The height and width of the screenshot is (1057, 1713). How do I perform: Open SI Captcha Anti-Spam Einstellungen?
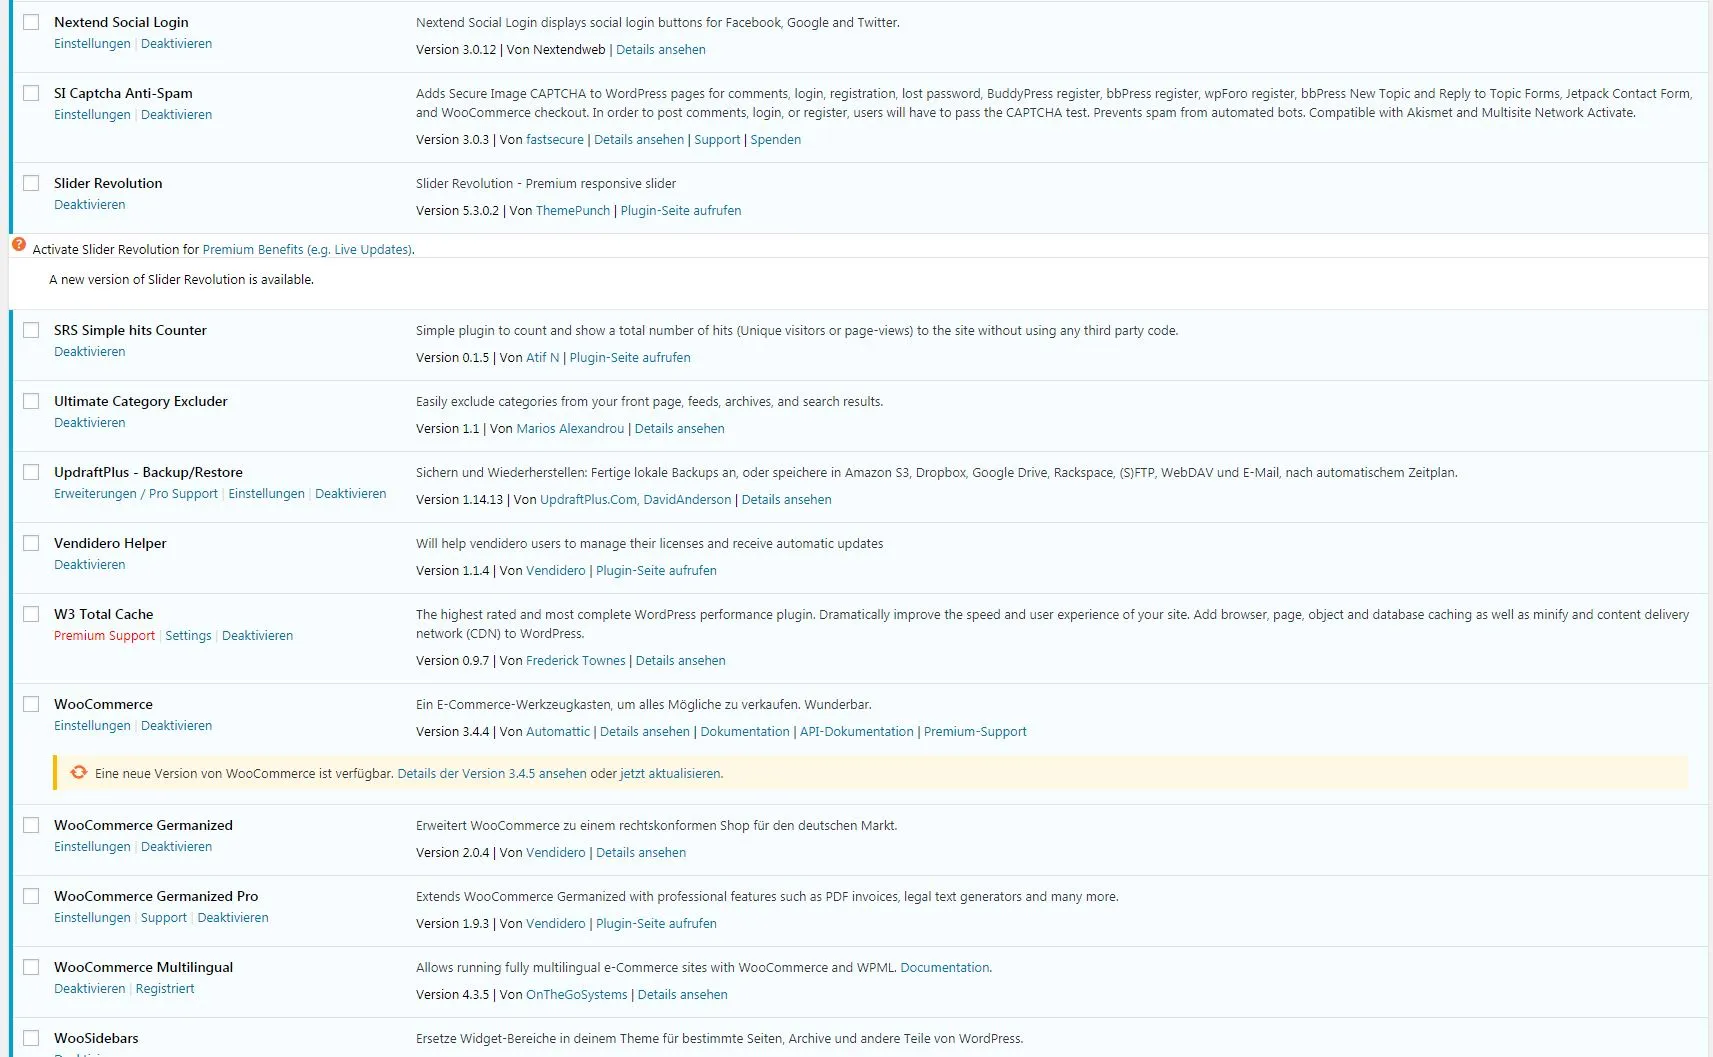92,115
